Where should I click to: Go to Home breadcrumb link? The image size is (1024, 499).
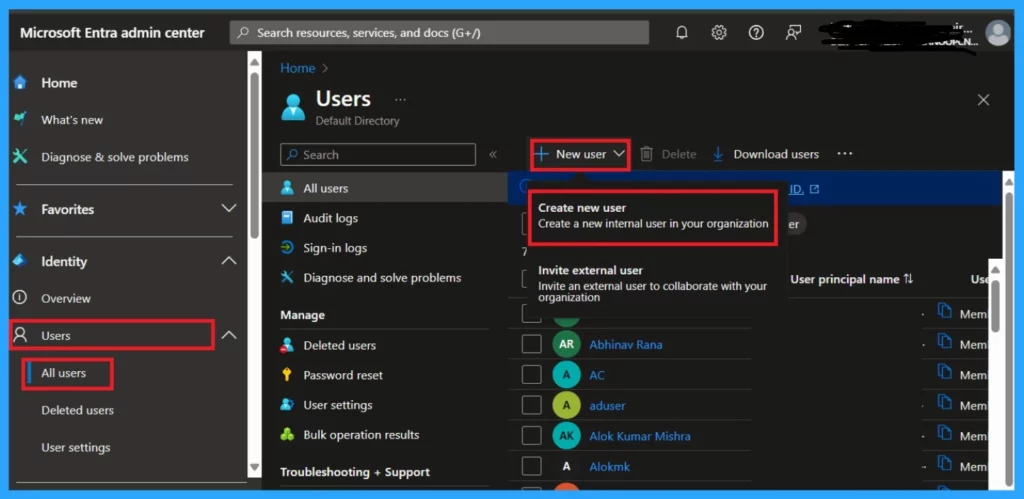[298, 68]
